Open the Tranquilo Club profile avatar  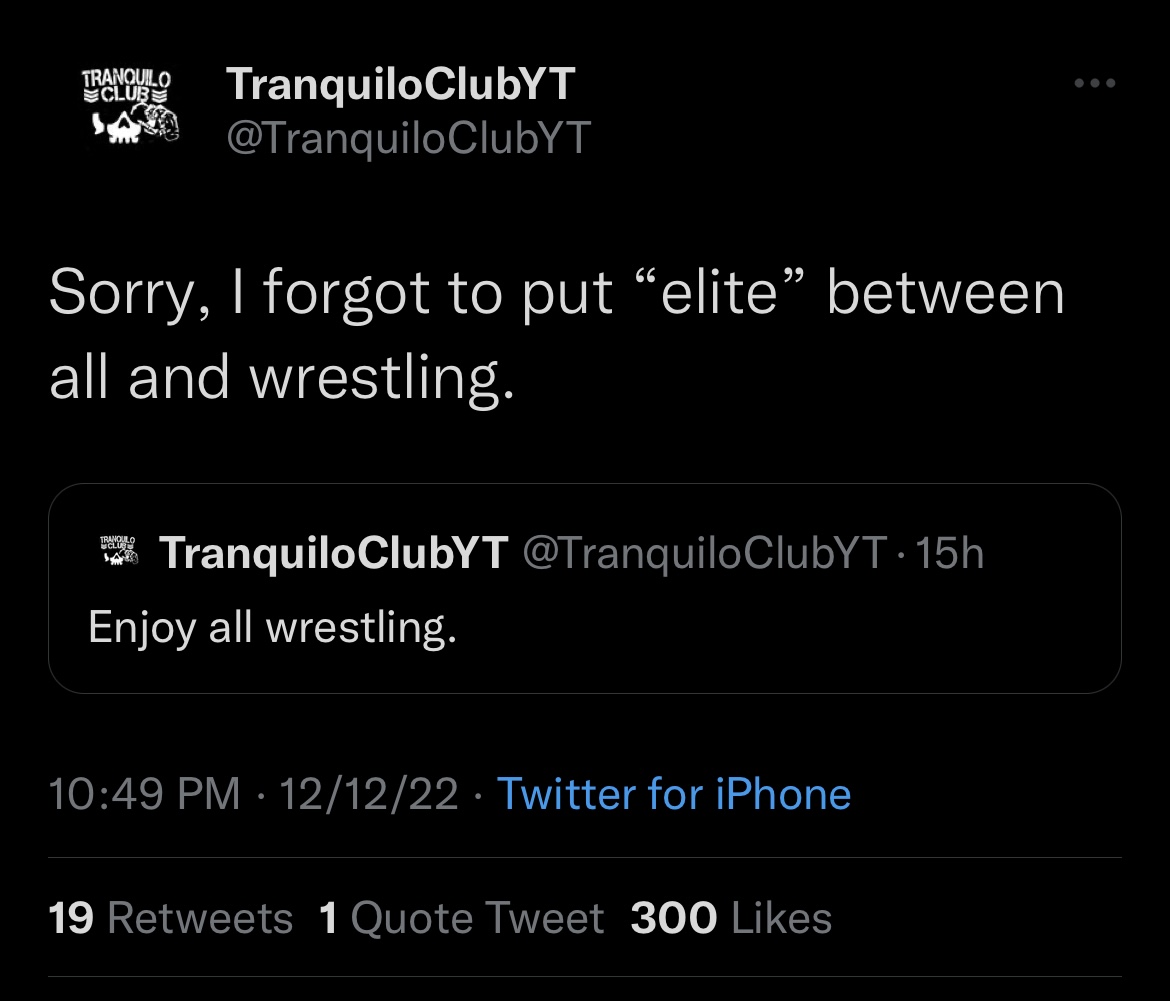tap(127, 107)
